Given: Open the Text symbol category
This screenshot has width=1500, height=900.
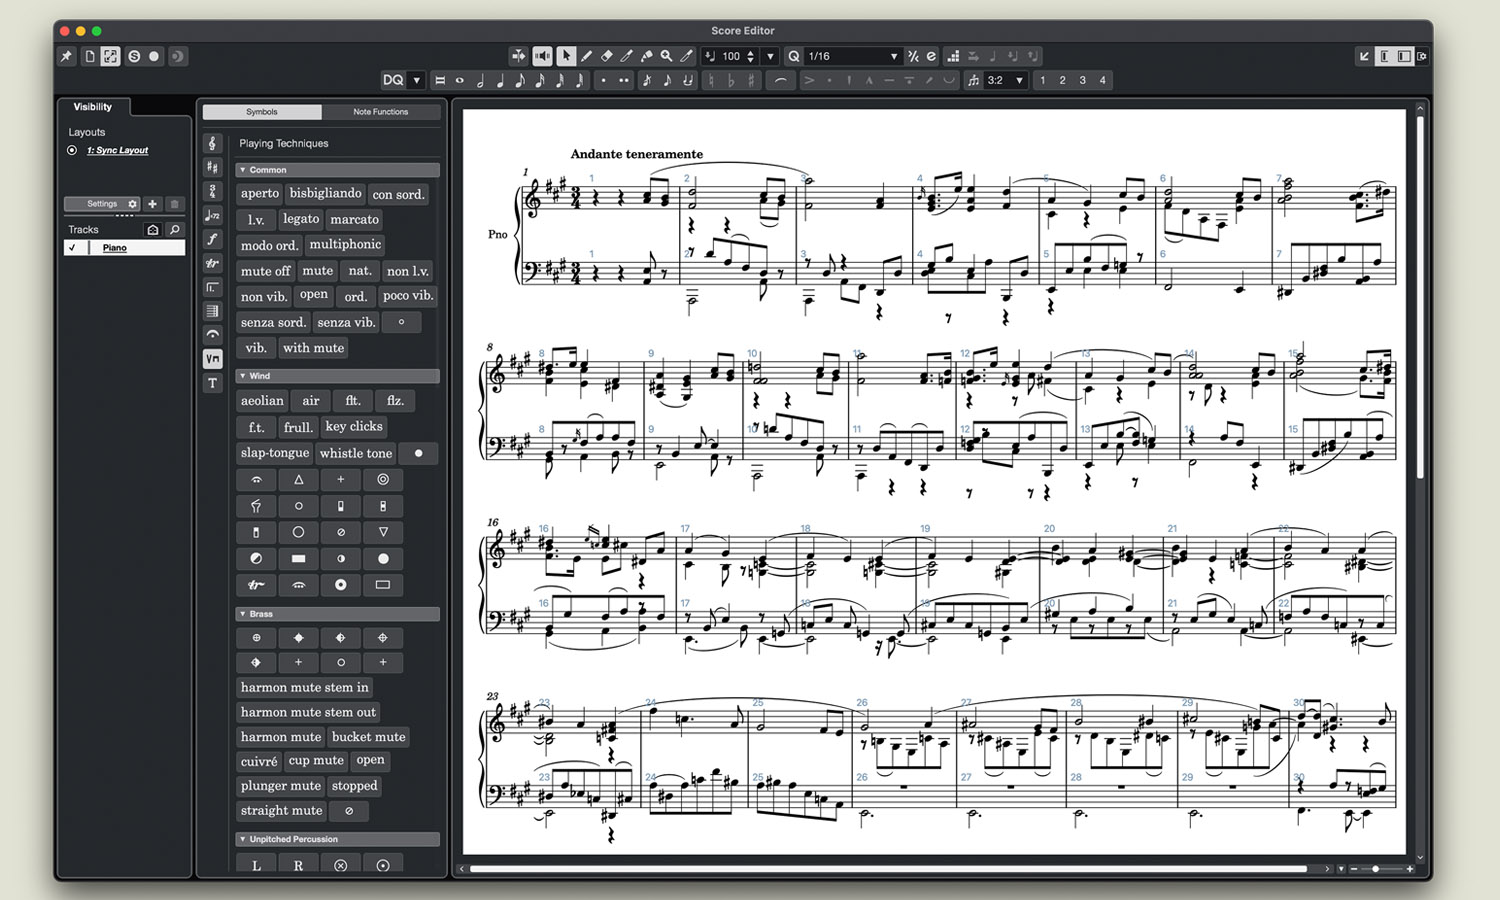Looking at the screenshot, I should tap(212, 383).
